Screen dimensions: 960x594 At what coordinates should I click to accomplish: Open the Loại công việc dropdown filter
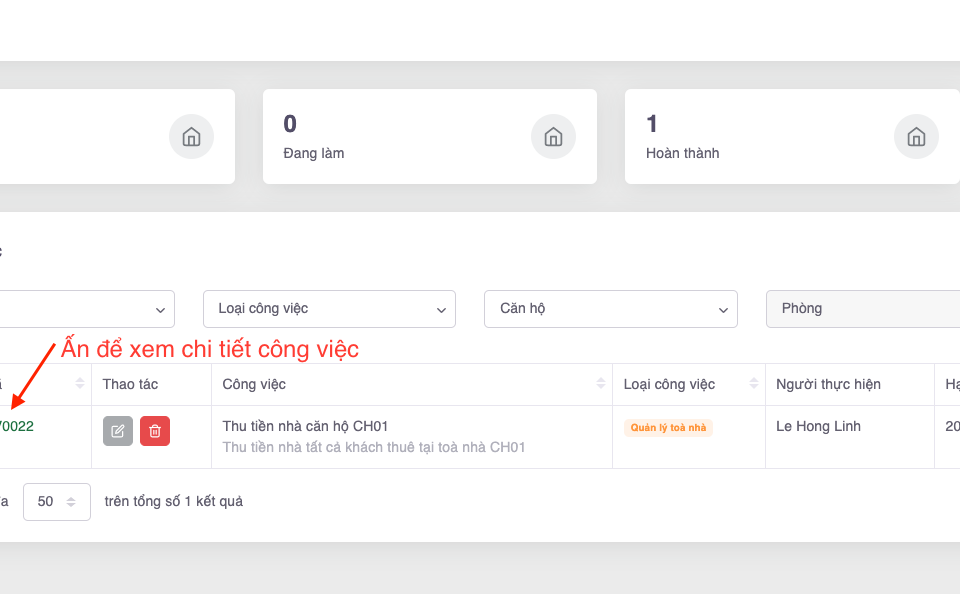pyautogui.click(x=329, y=309)
